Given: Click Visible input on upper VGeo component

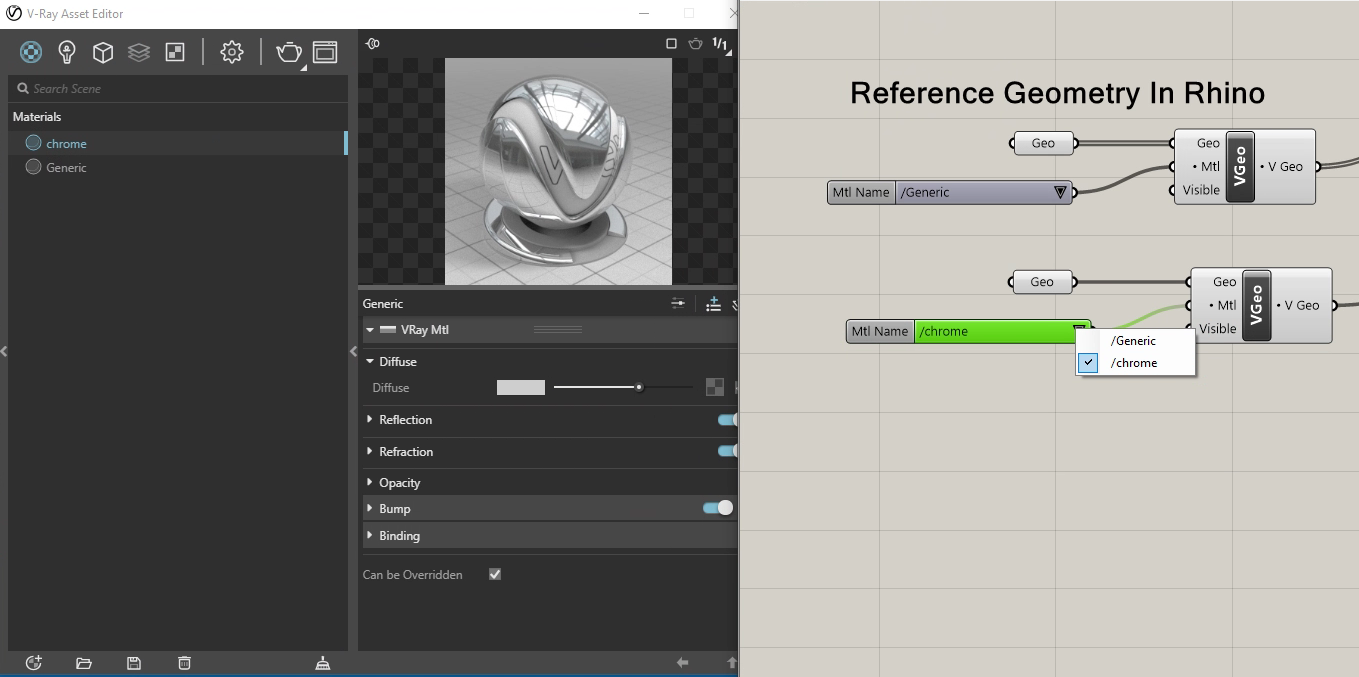Looking at the screenshot, I should click(x=1201, y=190).
